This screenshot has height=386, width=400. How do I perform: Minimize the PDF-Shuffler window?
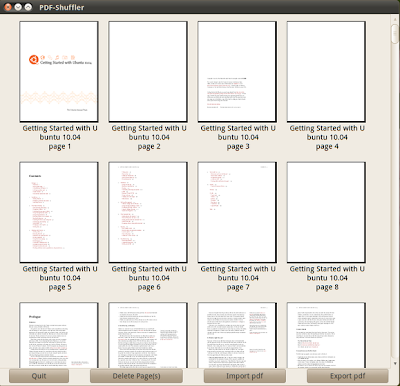point(18,7)
